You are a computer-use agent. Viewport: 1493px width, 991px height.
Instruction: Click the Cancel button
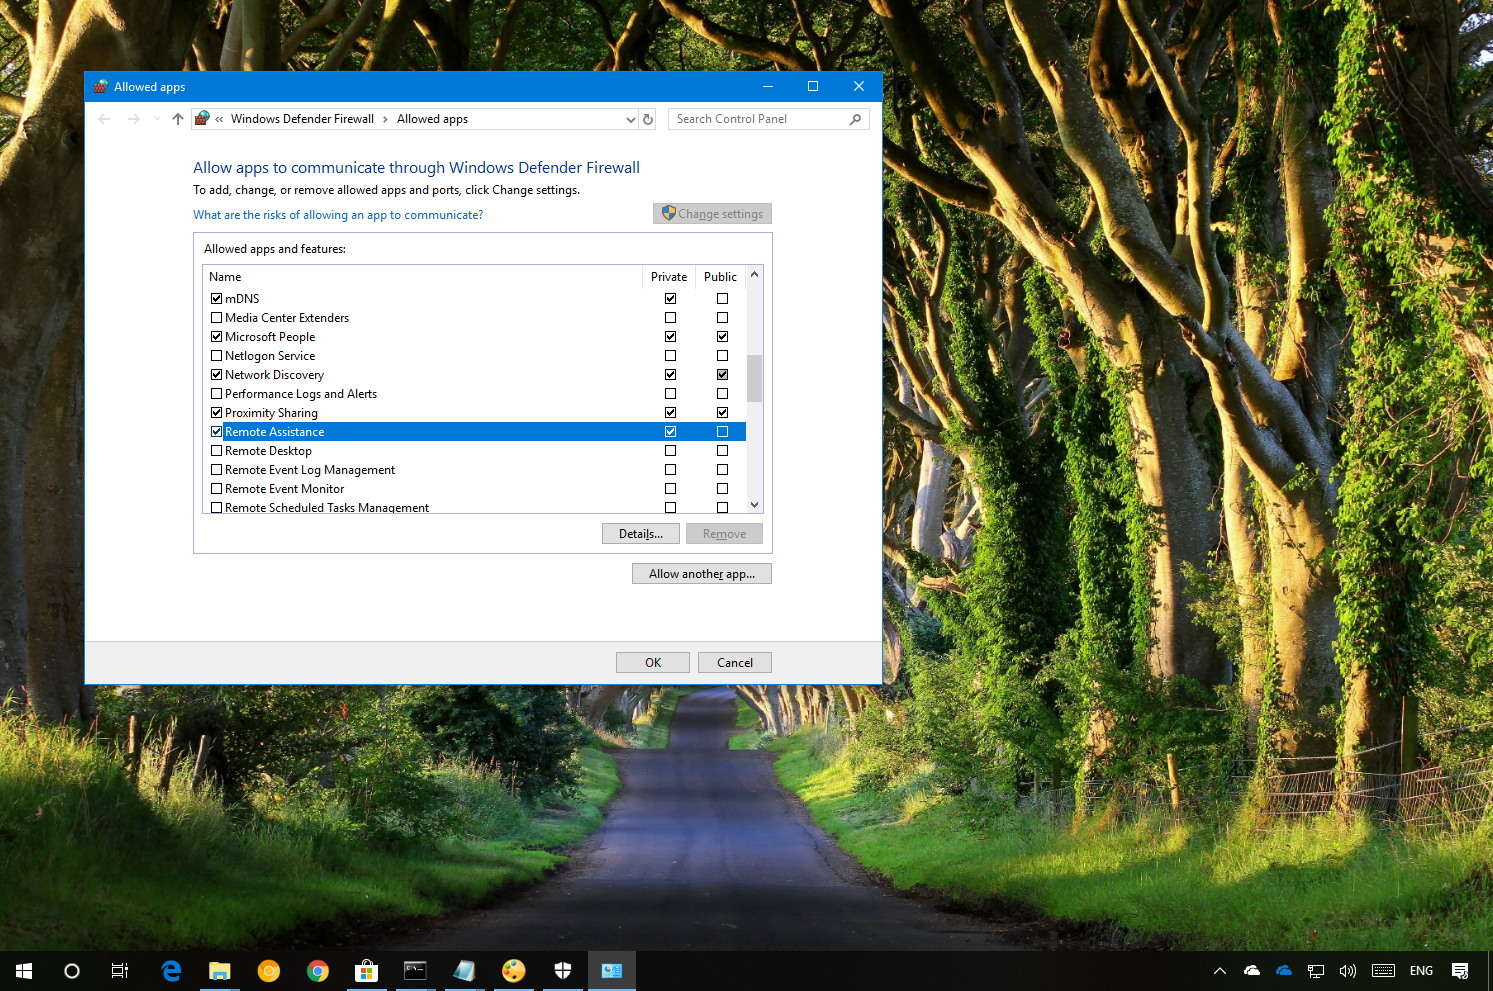pyautogui.click(x=735, y=662)
